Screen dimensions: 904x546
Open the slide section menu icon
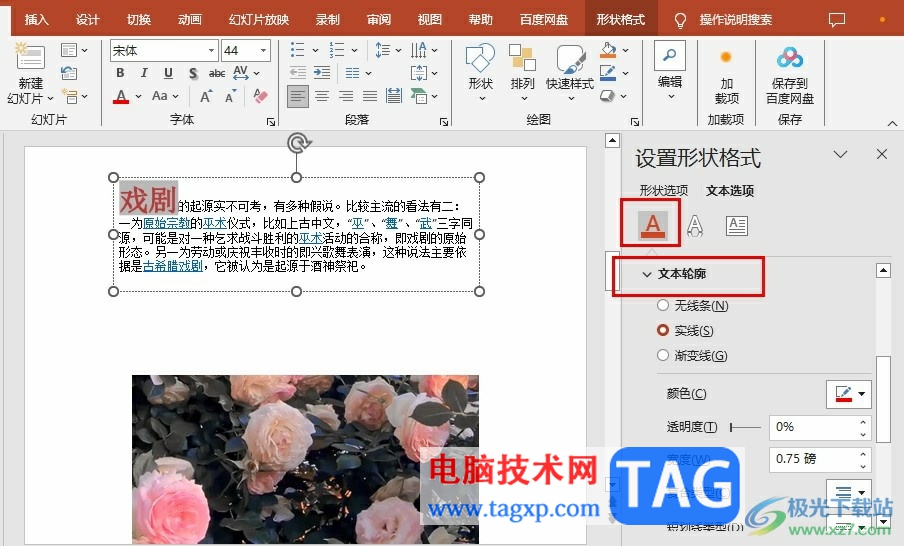(x=74, y=96)
